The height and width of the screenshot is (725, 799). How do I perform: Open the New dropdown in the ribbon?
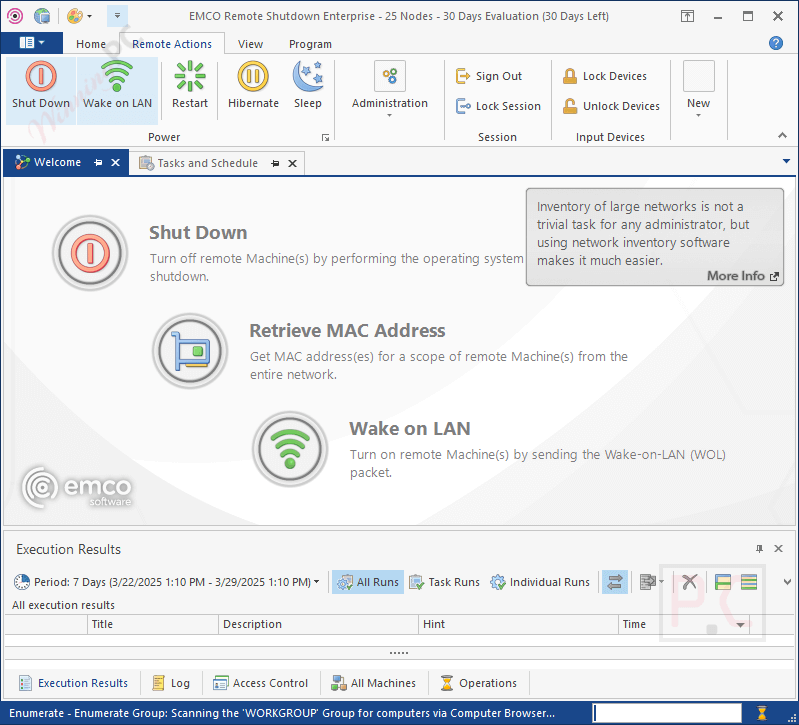699,90
